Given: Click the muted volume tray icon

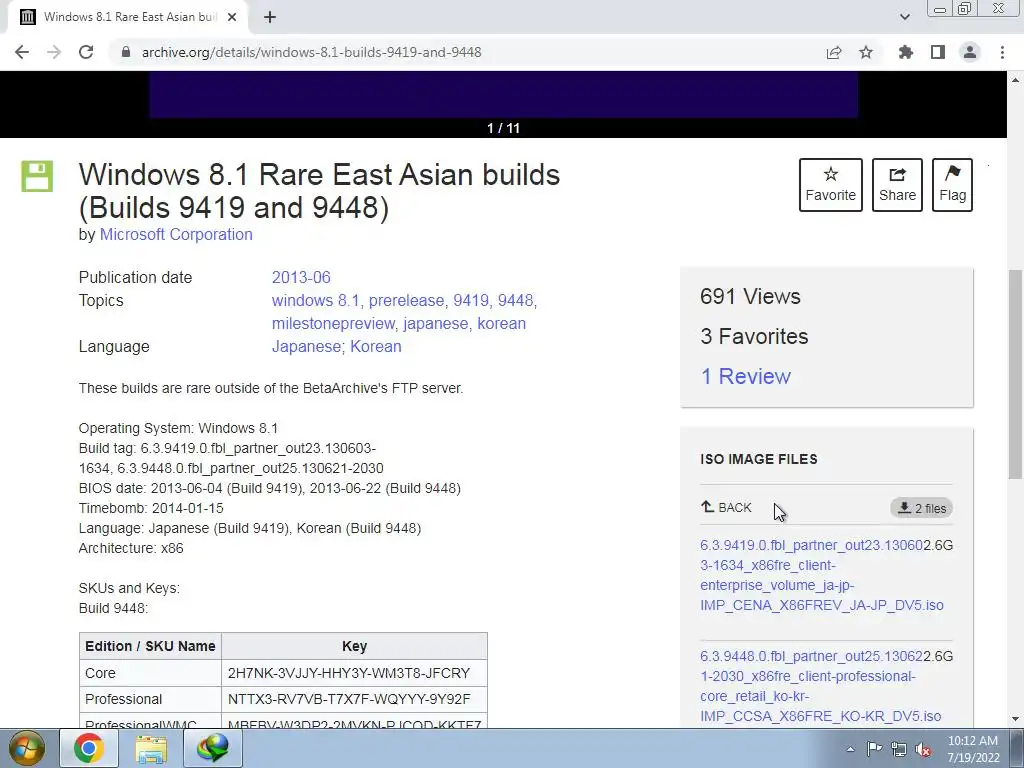Looking at the screenshot, I should point(923,749).
